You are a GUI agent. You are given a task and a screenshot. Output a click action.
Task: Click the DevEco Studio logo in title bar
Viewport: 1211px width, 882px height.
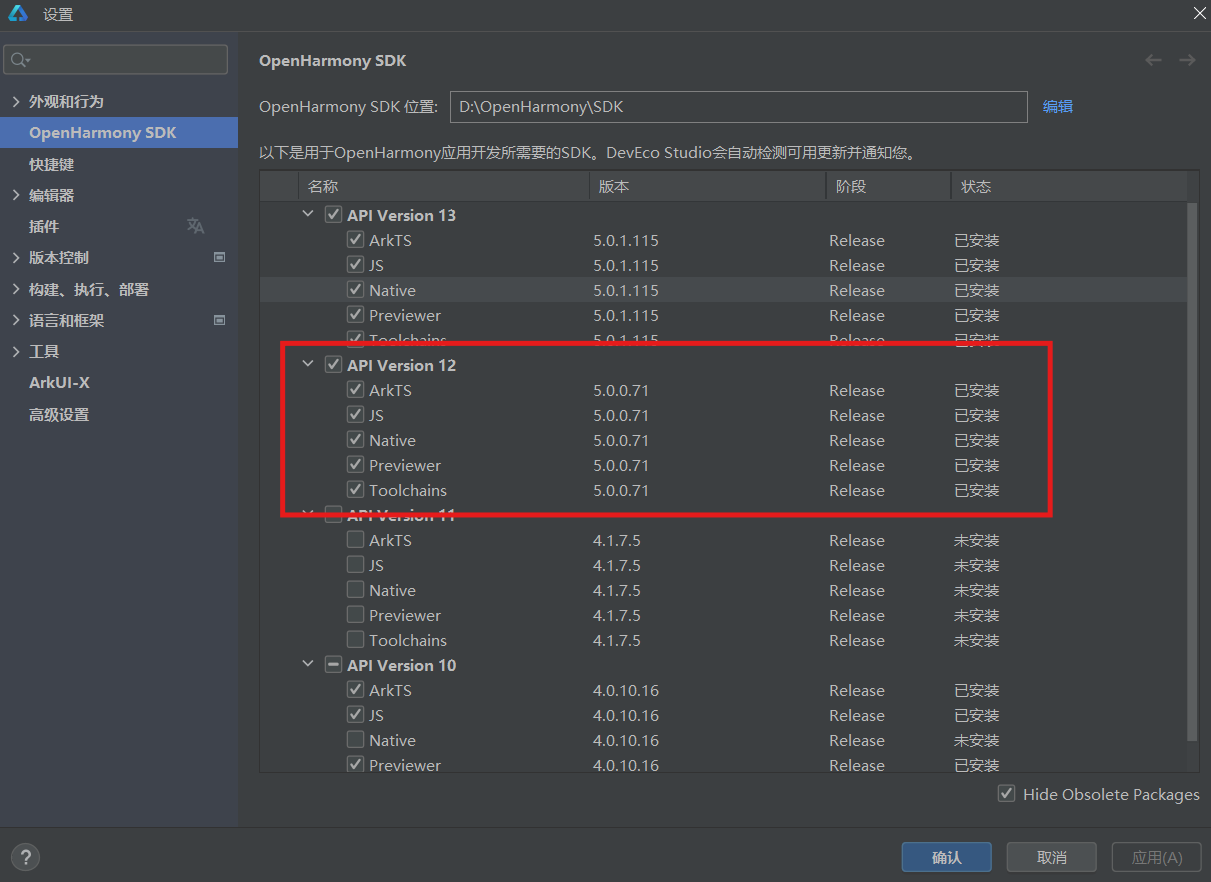click(x=18, y=14)
